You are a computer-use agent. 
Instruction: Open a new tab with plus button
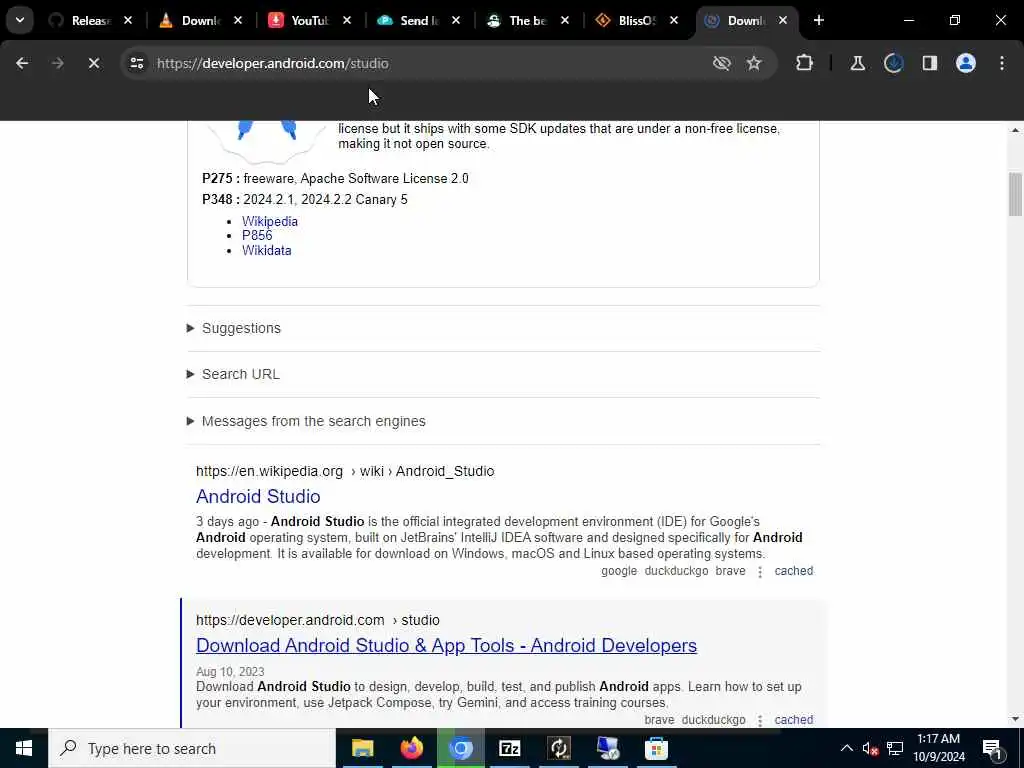818,20
